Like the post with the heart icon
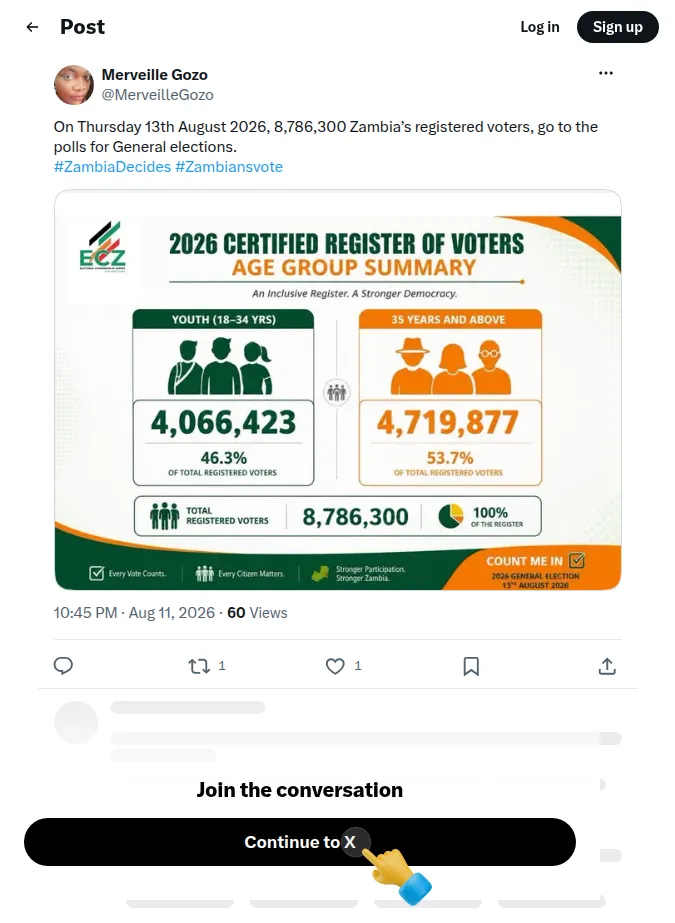Image resolution: width=675 pixels, height=923 pixels. pos(335,666)
